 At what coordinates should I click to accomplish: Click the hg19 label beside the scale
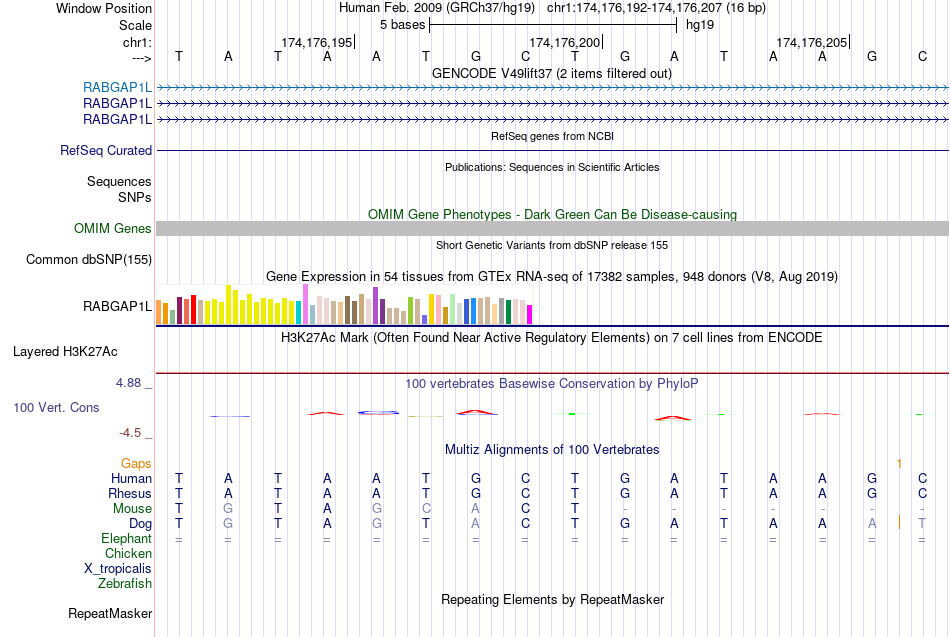tap(700, 25)
